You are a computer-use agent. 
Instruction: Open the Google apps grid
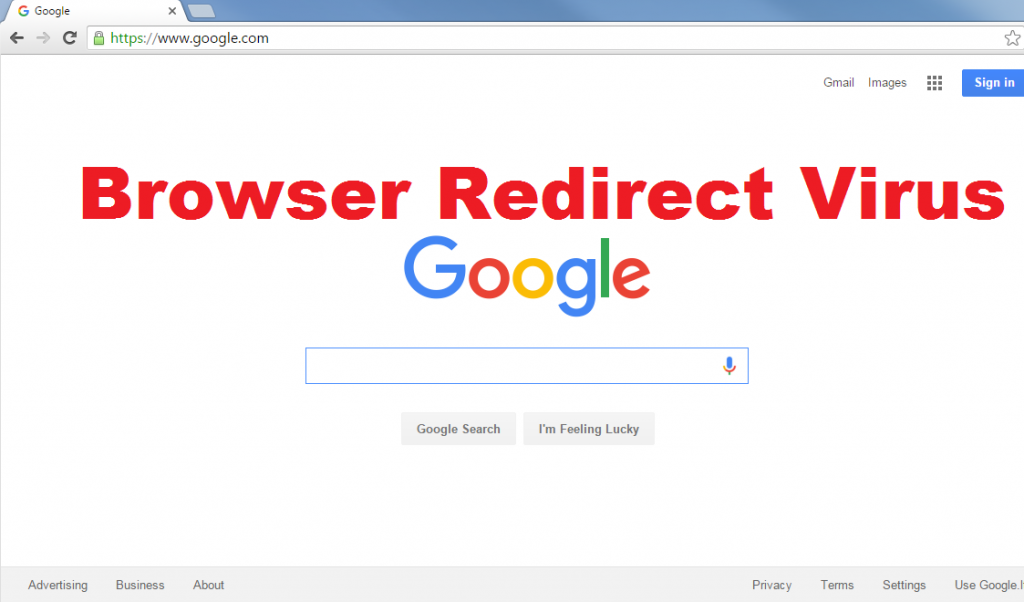(x=935, y=83)
